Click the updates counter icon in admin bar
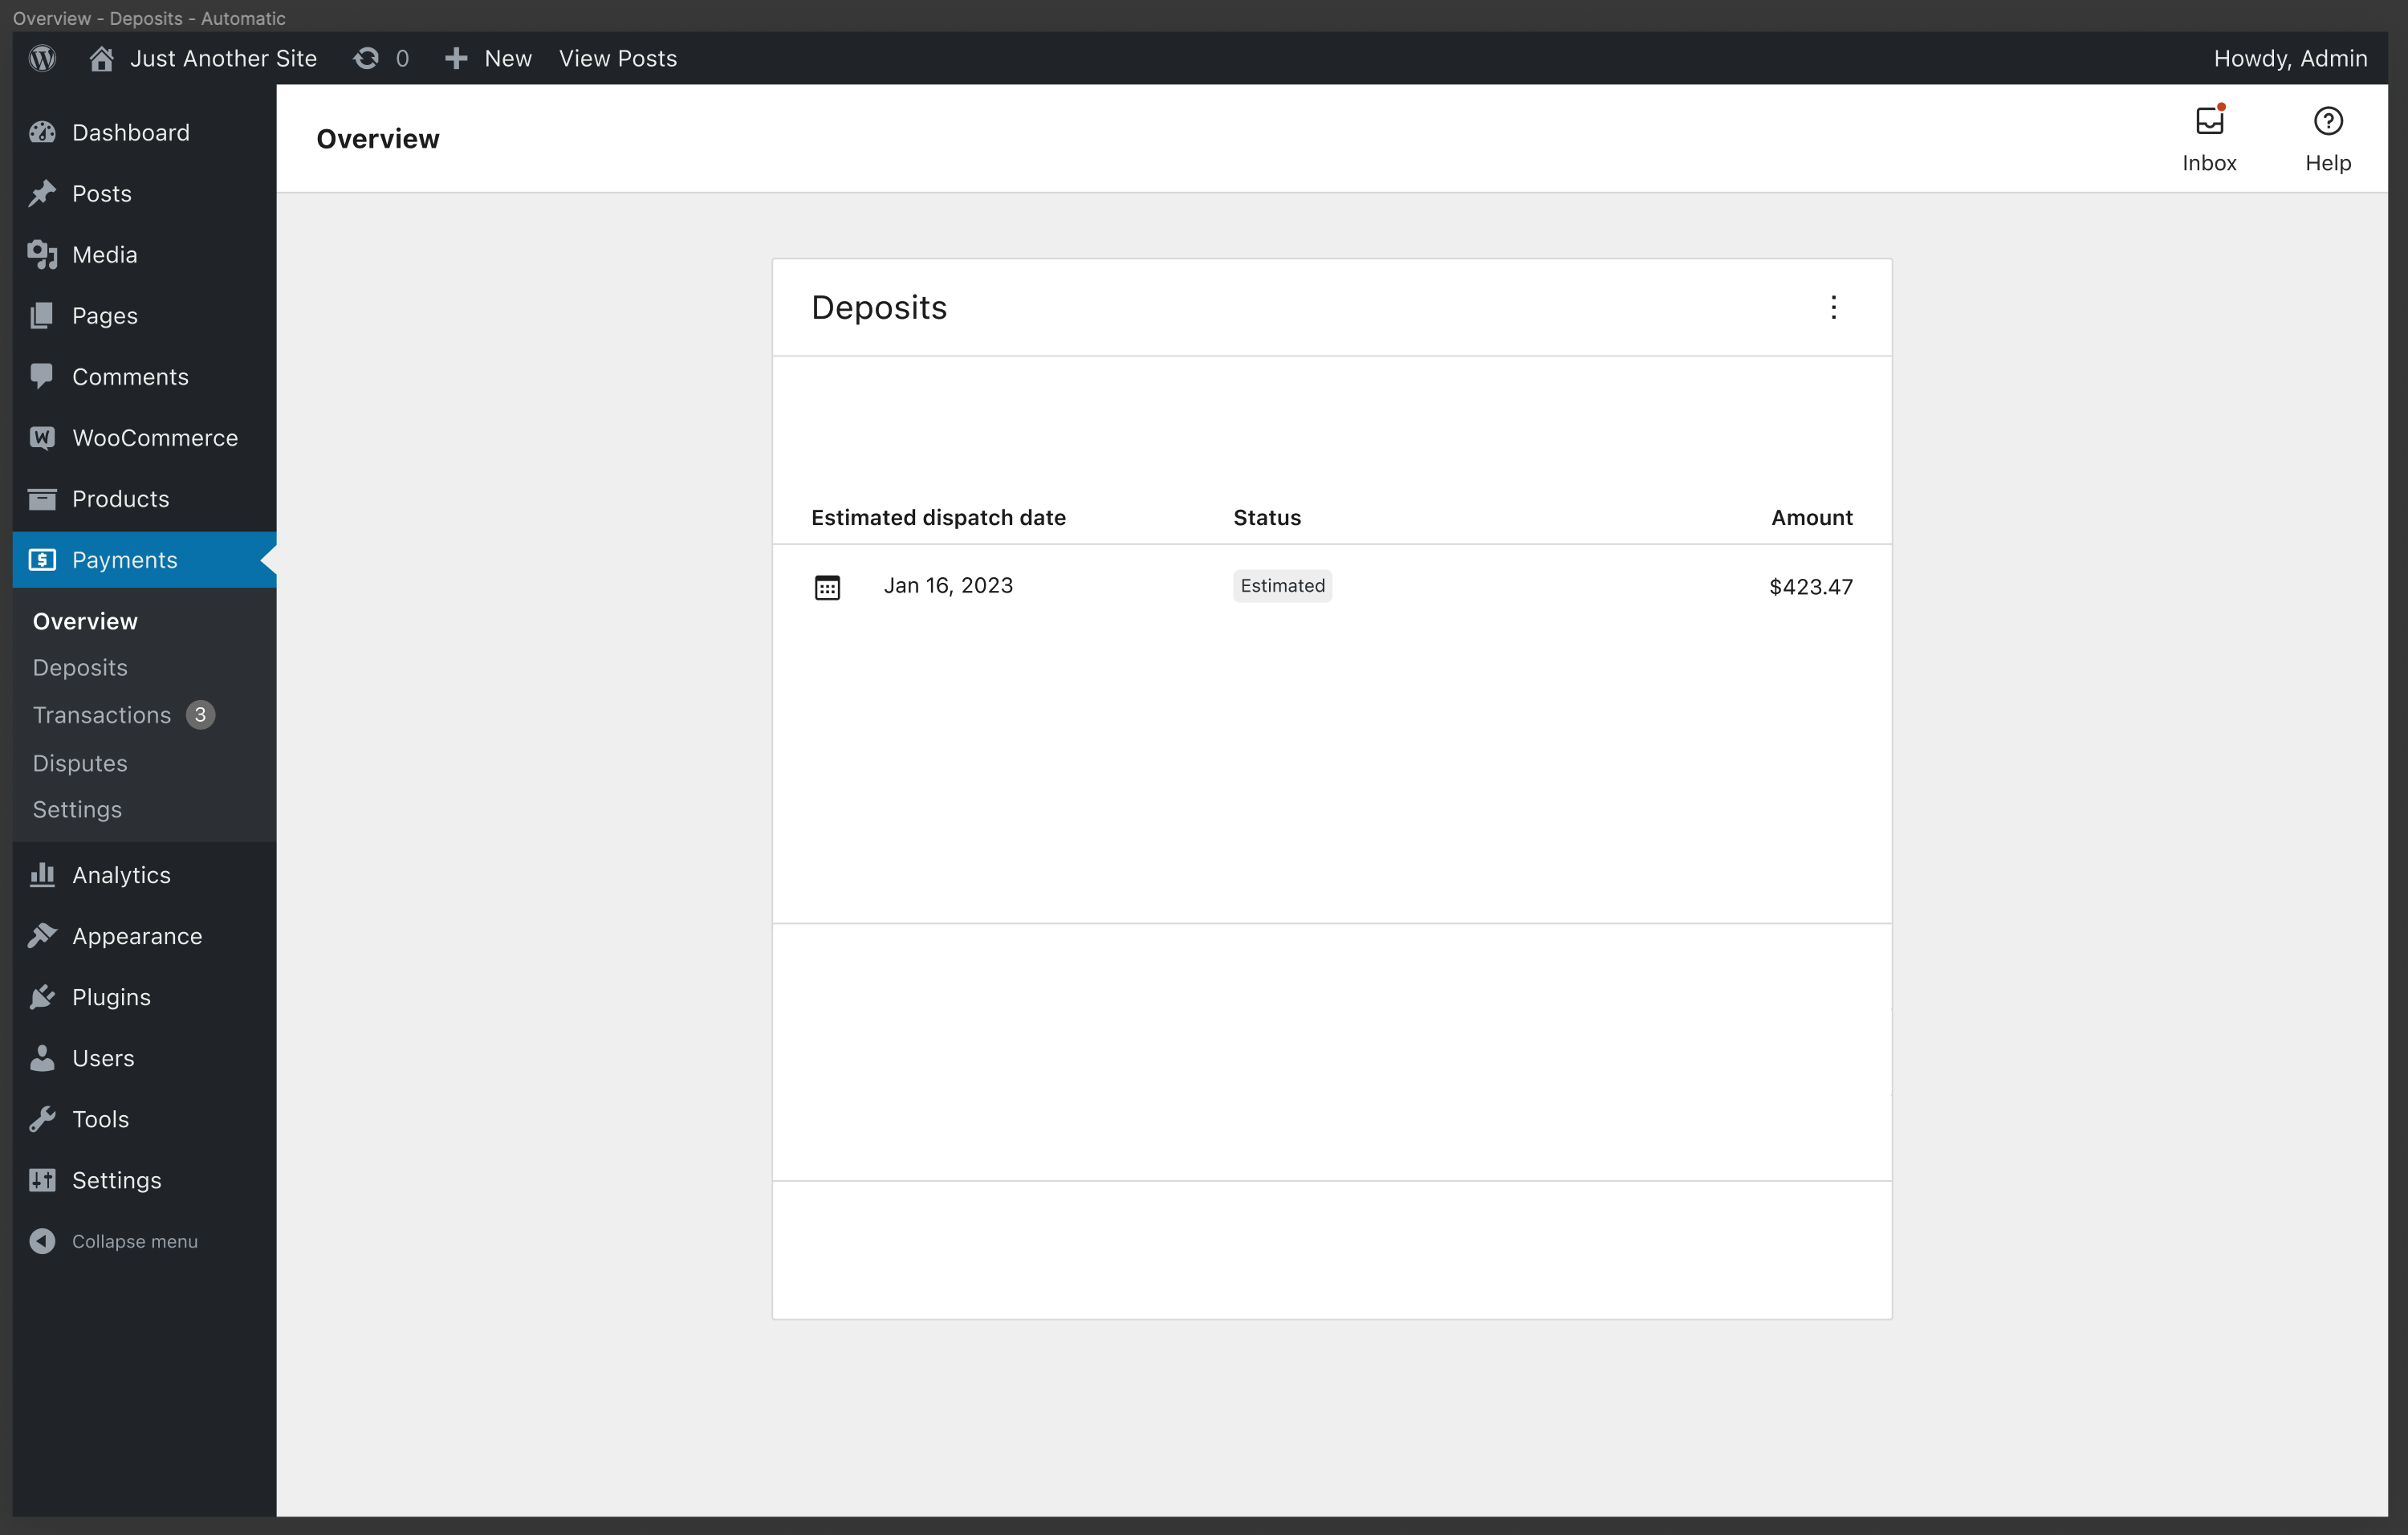2408x1535 pixels. (366, 58)
